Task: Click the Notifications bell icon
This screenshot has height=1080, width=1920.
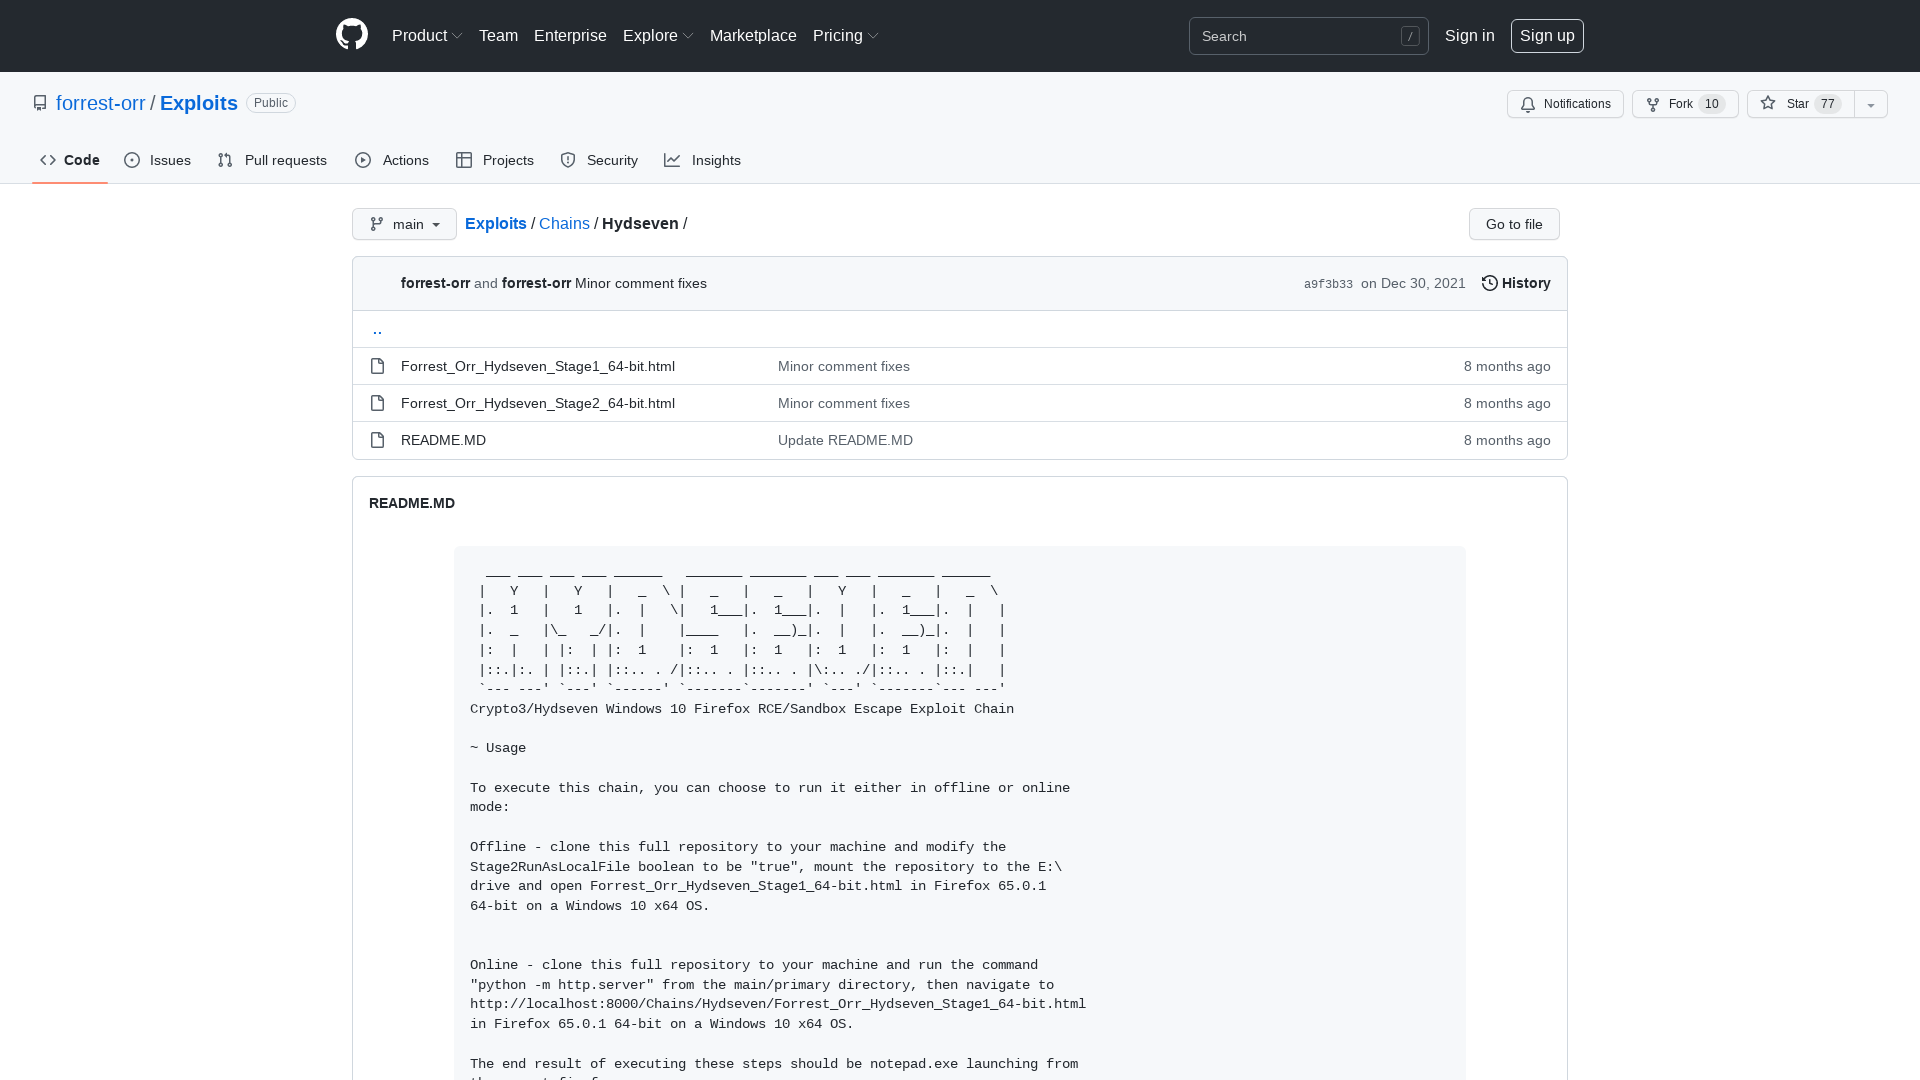Action: click(x=1528, y=104)
